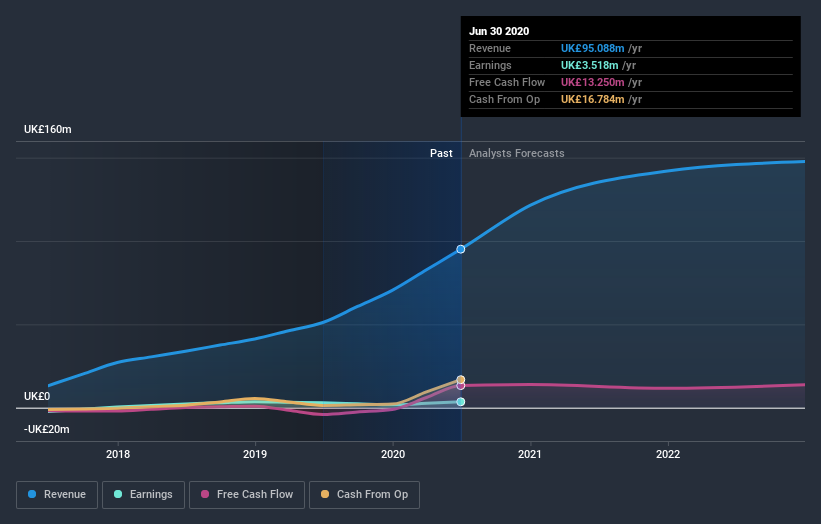Click the Free Cash Flow label in tooltip
The image size is (821, 524).
(x=507, y=82)
